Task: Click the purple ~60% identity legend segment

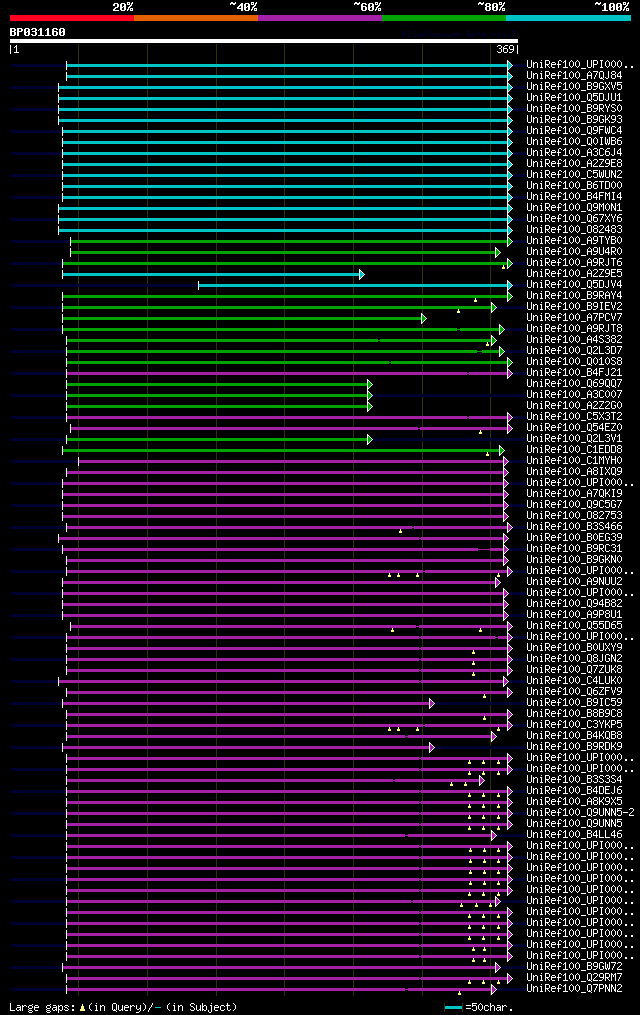Action: (320, 18)
